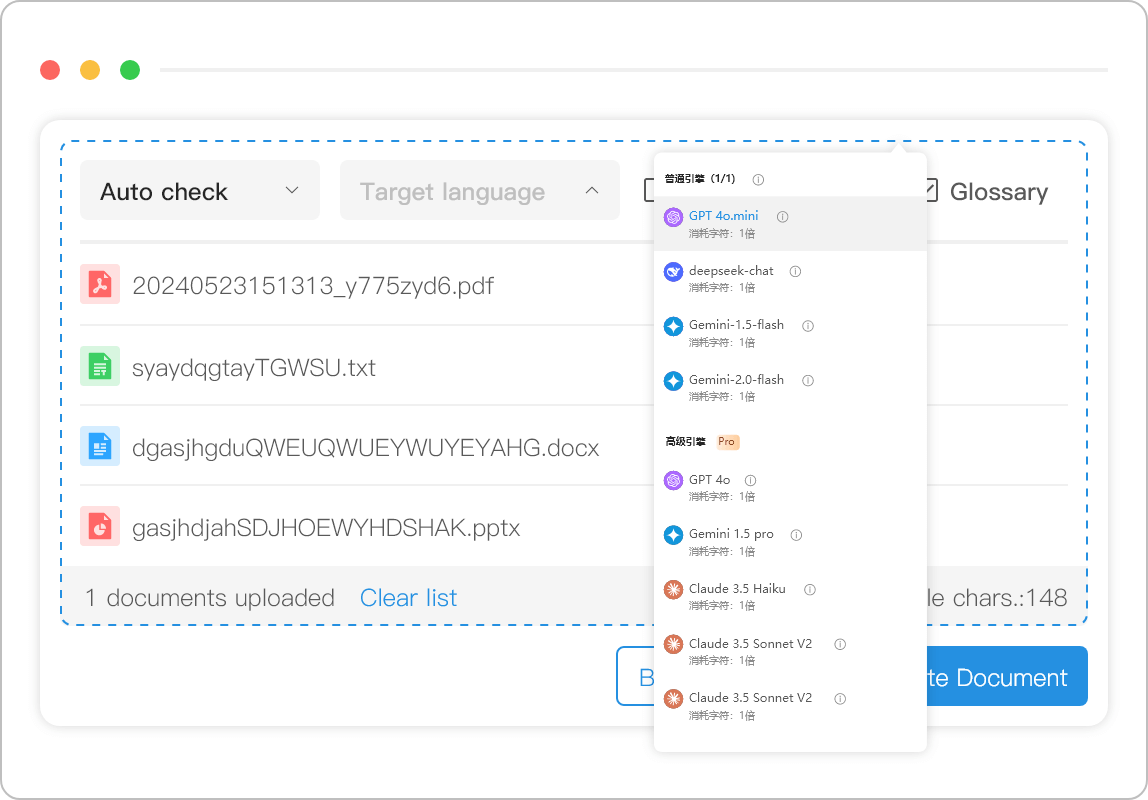Click the blue star logo of Gemini-1.5-flash
Screen dimensions: 1148x800
pyautogui.click(x=674, y=326)
